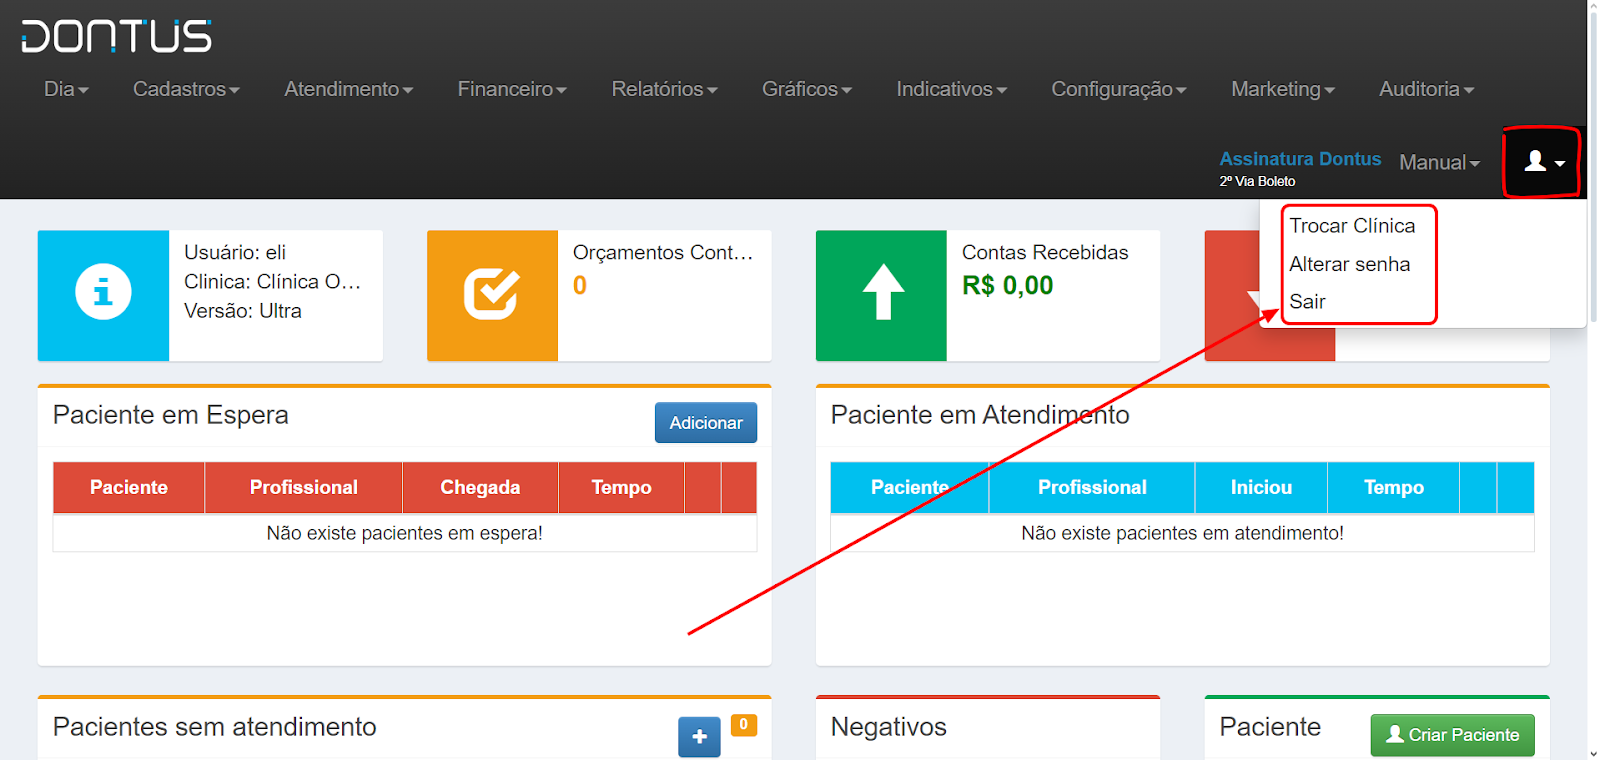Click the green up-arrow Contas Recebidas icon
The image size is (1600, 760).
pos(881,295)
